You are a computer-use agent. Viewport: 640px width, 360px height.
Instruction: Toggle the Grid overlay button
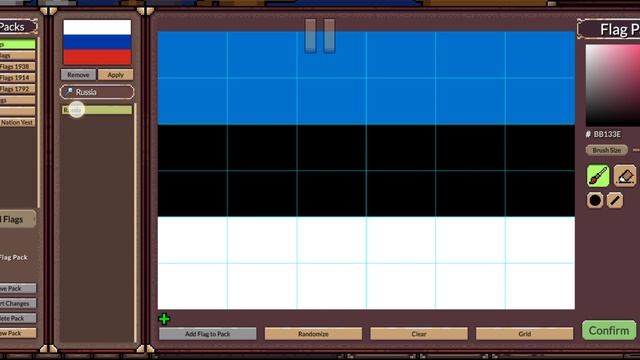(524, 334)
